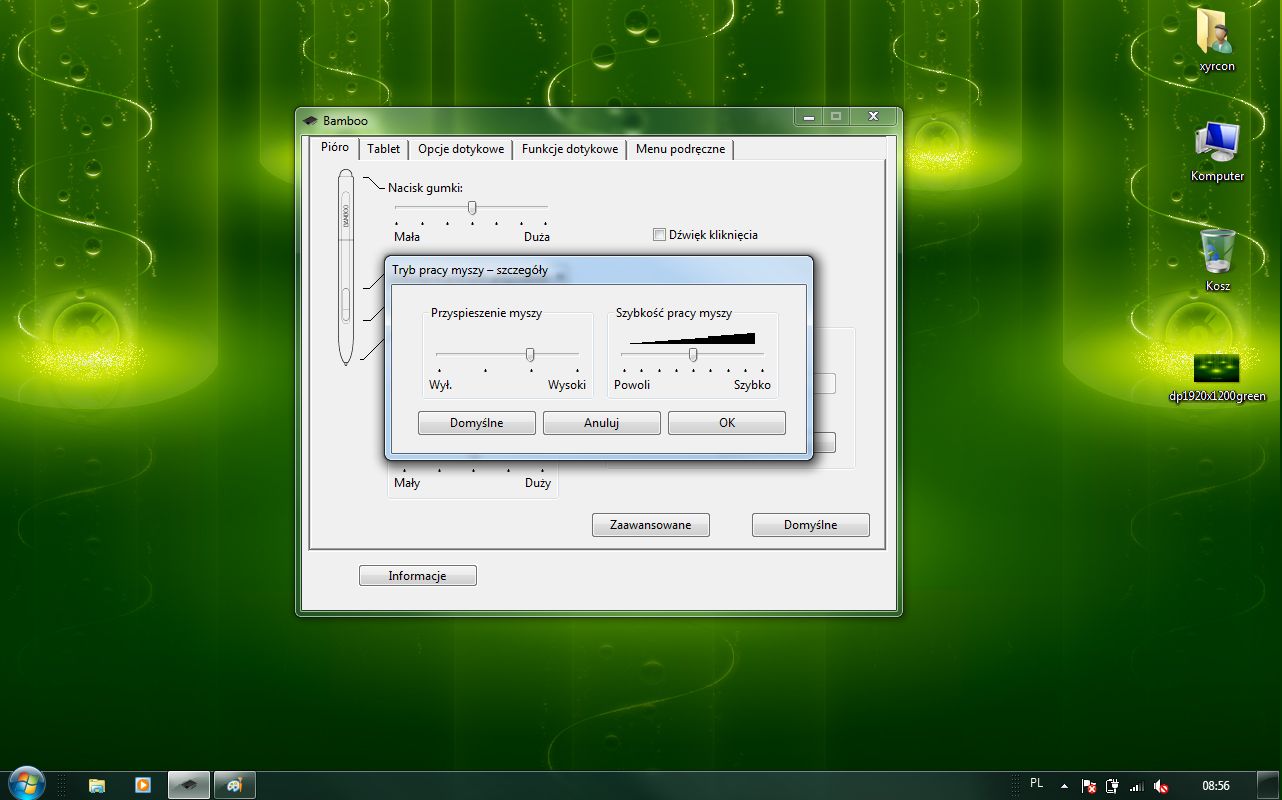
Task: Click the Nacisk gumki slider handle
Action: coord(472,207)
